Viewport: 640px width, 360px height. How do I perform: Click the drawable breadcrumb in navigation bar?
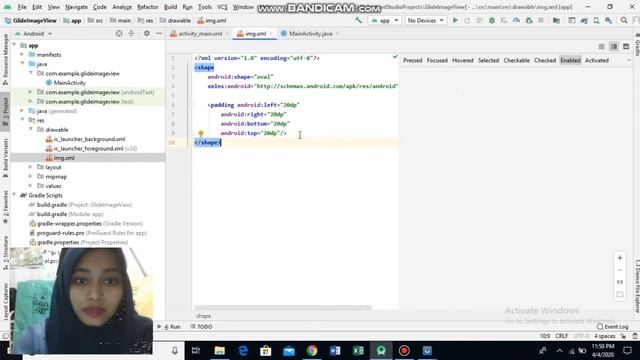[x=175, y=20]
